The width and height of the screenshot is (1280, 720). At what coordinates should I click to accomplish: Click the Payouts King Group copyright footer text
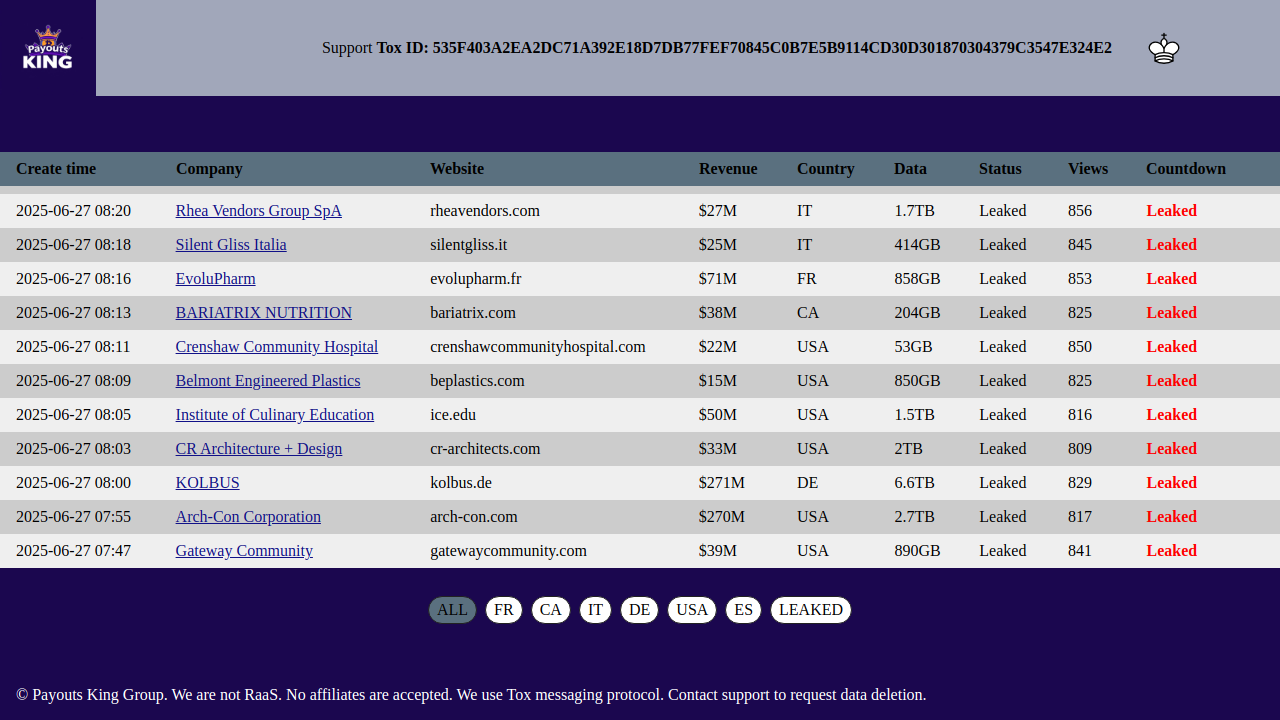click(x=471, y=695)
